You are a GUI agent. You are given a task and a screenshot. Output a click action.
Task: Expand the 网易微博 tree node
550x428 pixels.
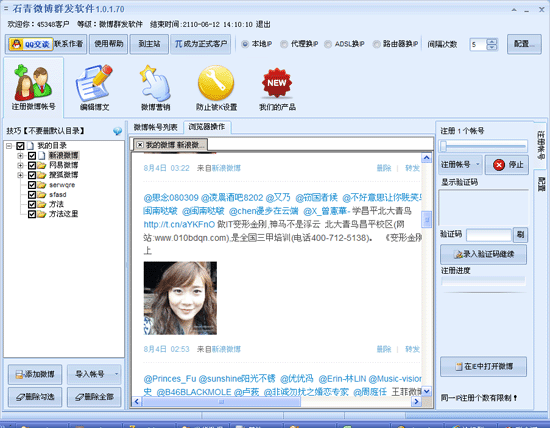(x=20, y=165)
